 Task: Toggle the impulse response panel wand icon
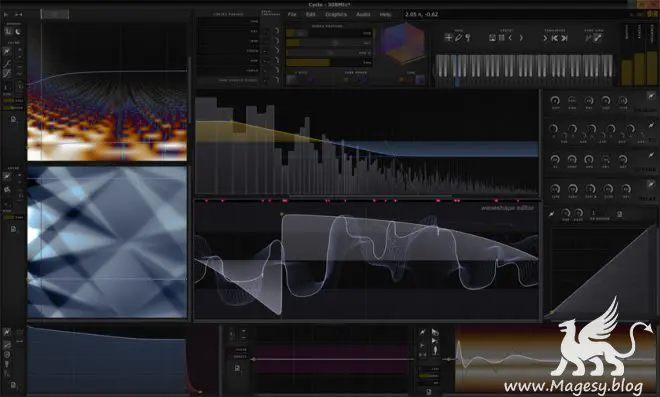click(x=423, y=333)
